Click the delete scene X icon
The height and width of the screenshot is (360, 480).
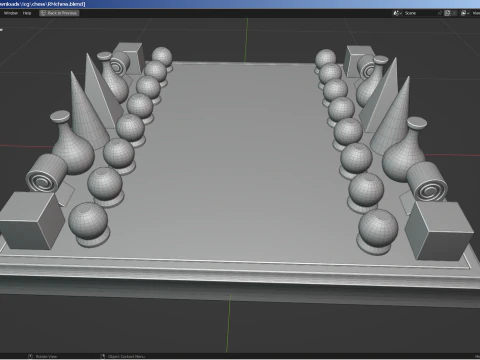point(454,13)
